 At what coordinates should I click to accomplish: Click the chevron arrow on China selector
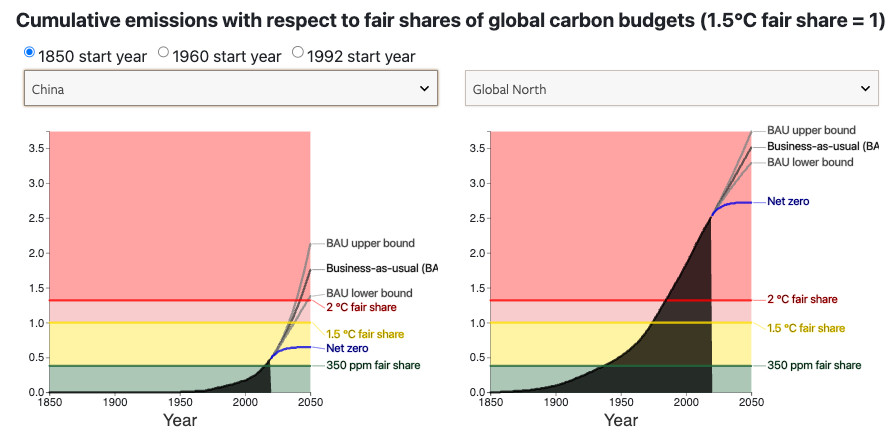(x=424, y=88)
